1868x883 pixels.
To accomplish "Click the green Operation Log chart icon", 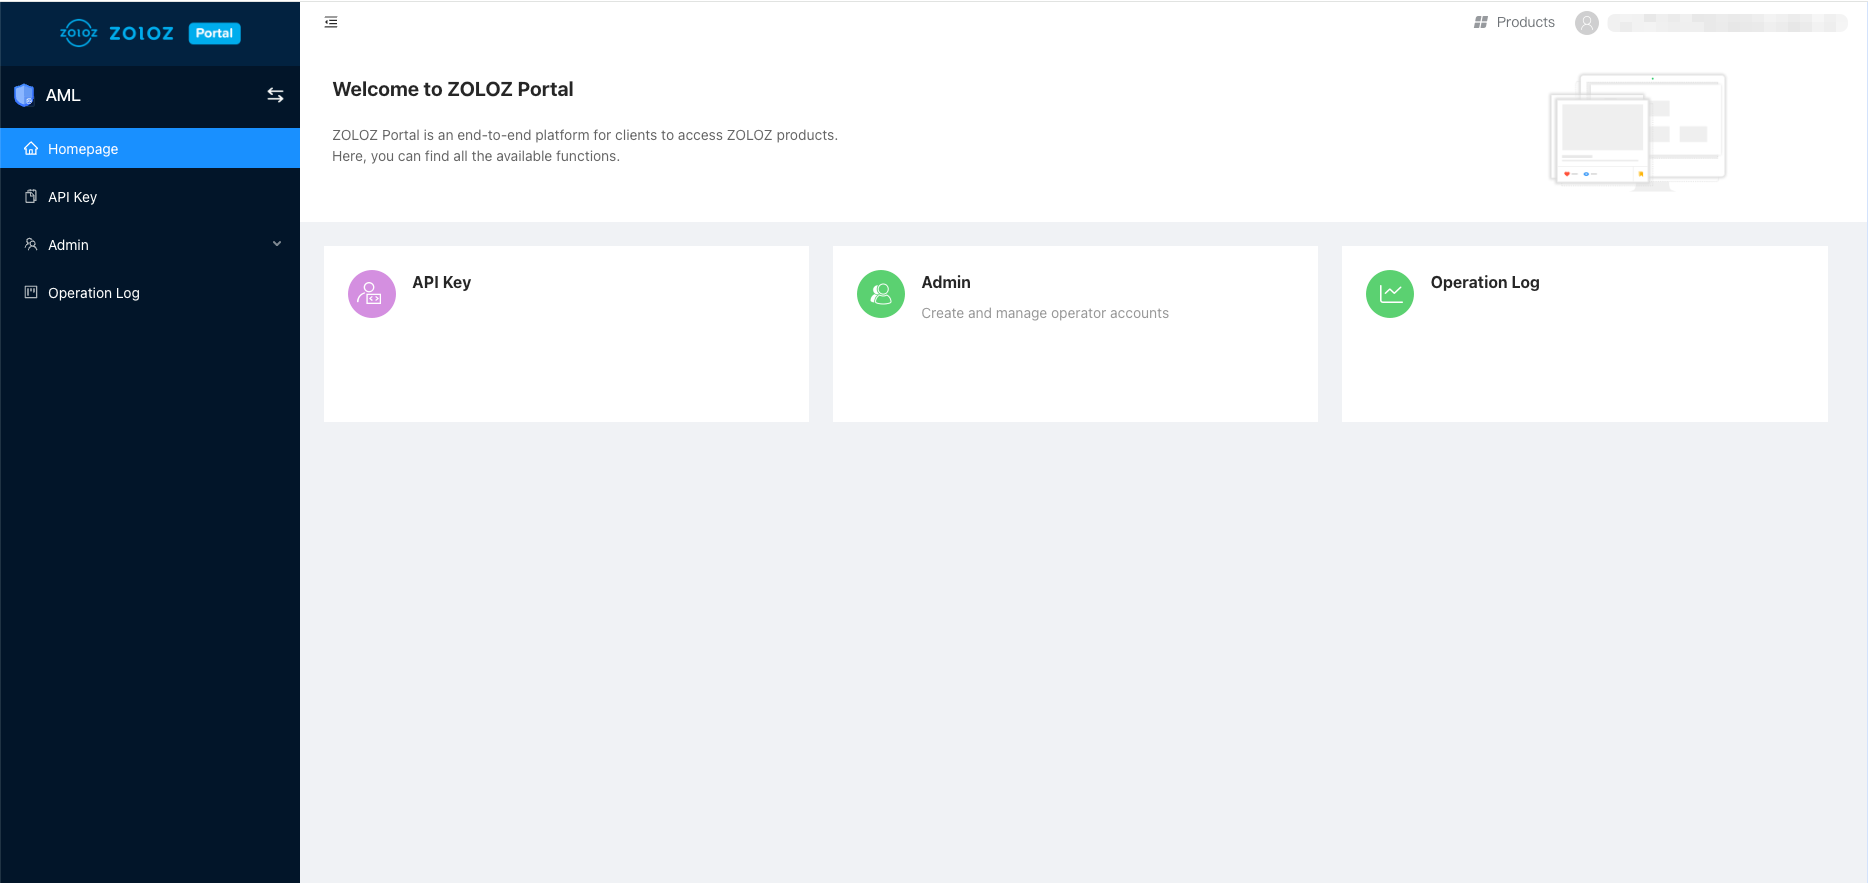I will click(1390, 294).
